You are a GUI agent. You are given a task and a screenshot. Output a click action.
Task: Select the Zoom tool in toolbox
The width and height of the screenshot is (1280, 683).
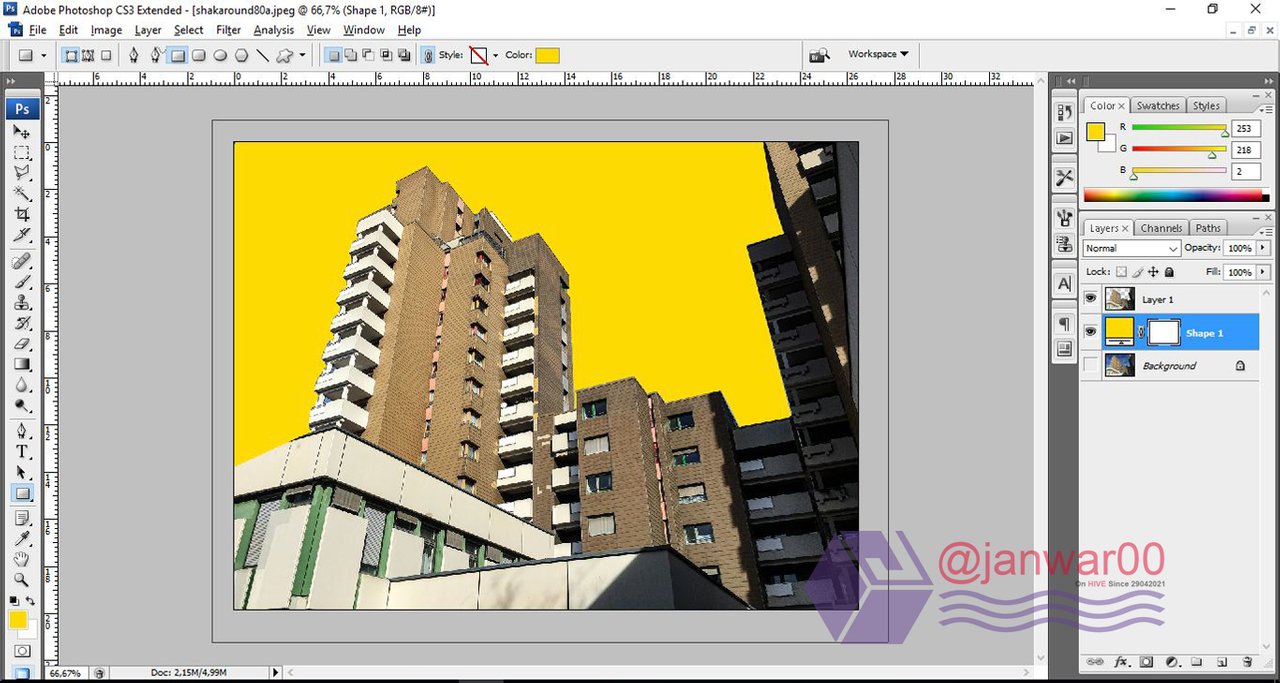click(x=22, y=580)
